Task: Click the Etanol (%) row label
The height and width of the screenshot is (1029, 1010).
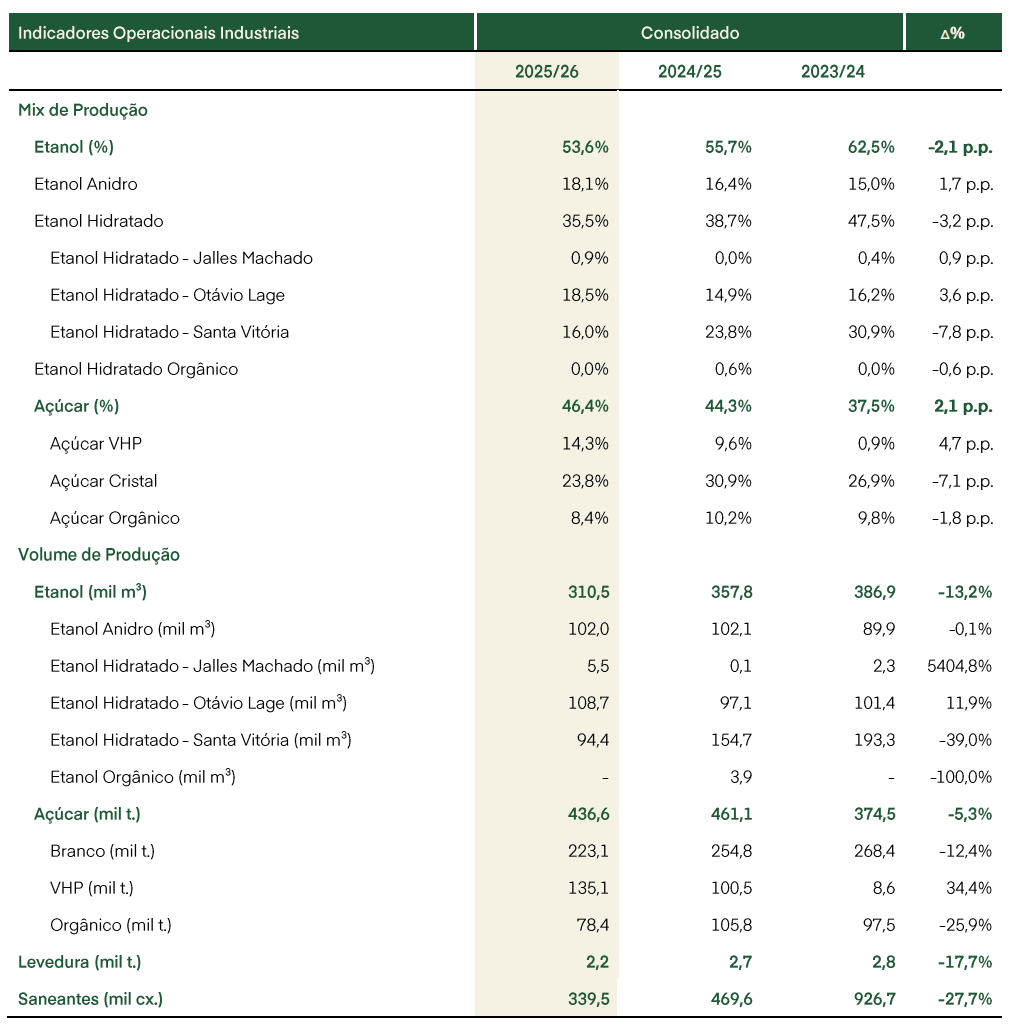Action: (74, 147)
